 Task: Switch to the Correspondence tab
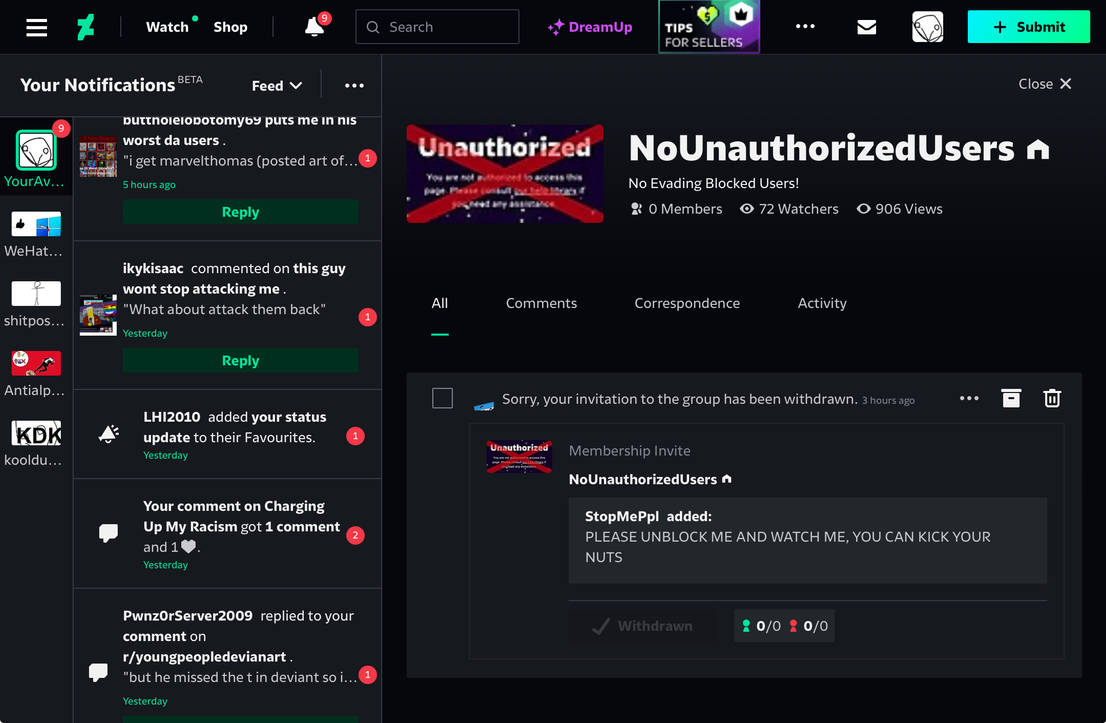click(x=687, y=303)
